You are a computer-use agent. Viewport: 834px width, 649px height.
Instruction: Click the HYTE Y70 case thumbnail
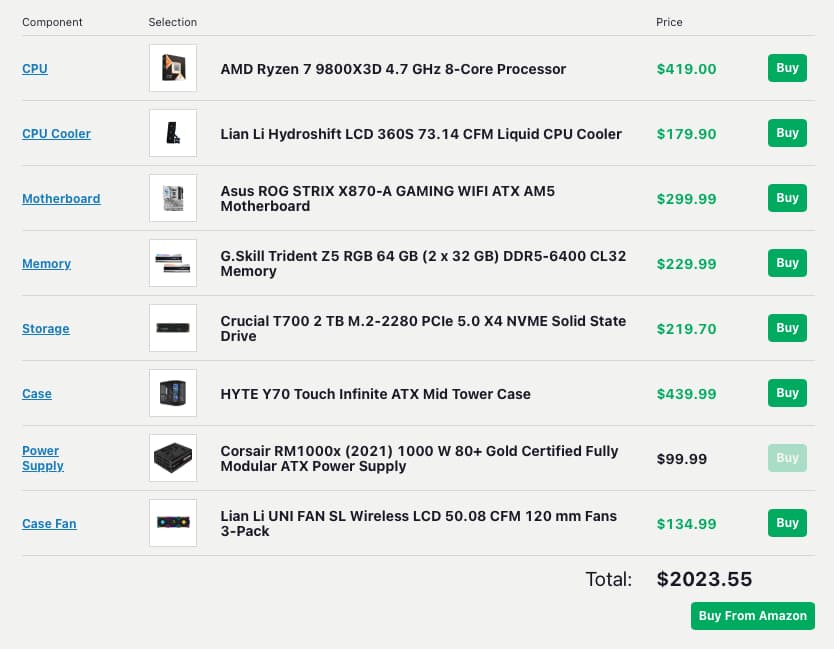click(x=172, y=393)
